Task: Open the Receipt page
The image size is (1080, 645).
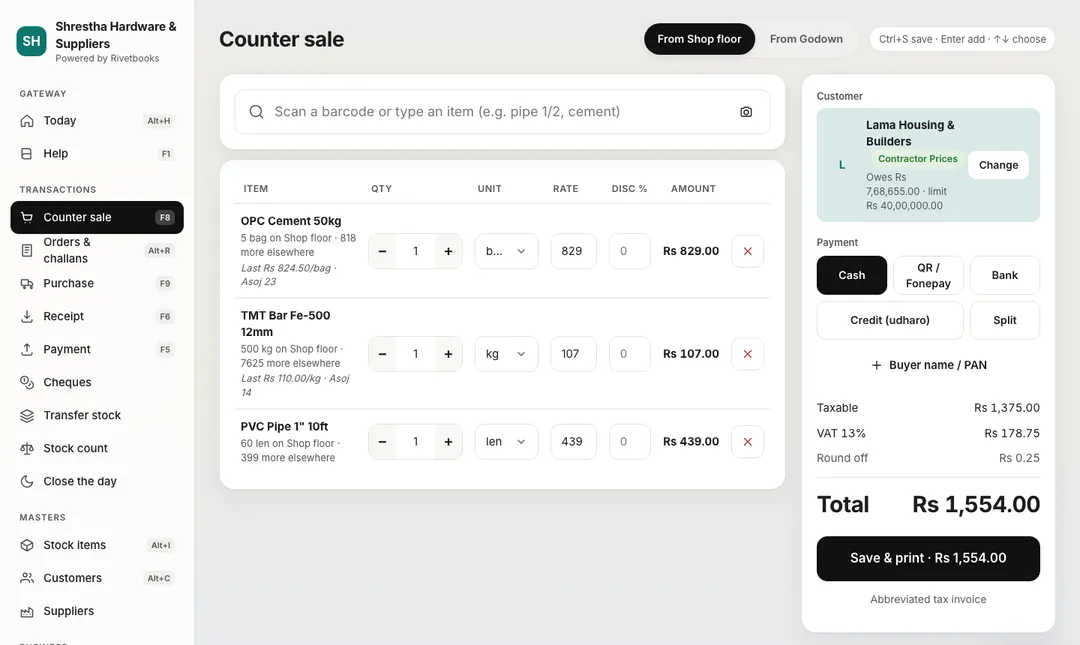Action: pos(97,316)
